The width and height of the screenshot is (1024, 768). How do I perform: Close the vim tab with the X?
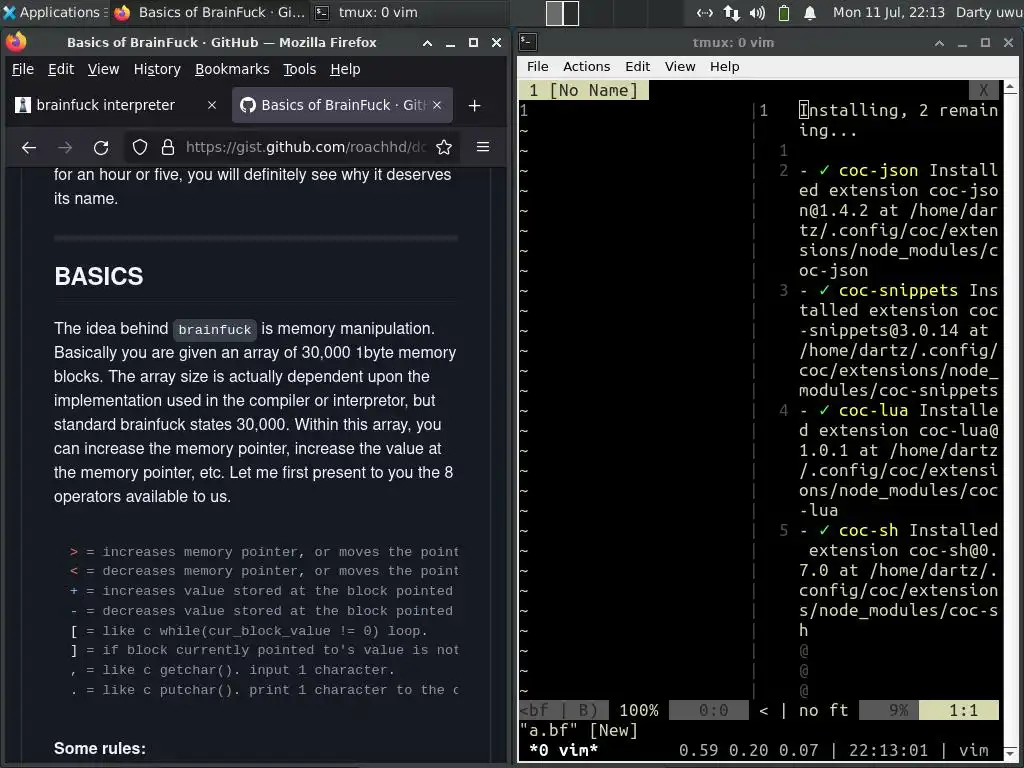click(984, 90)
